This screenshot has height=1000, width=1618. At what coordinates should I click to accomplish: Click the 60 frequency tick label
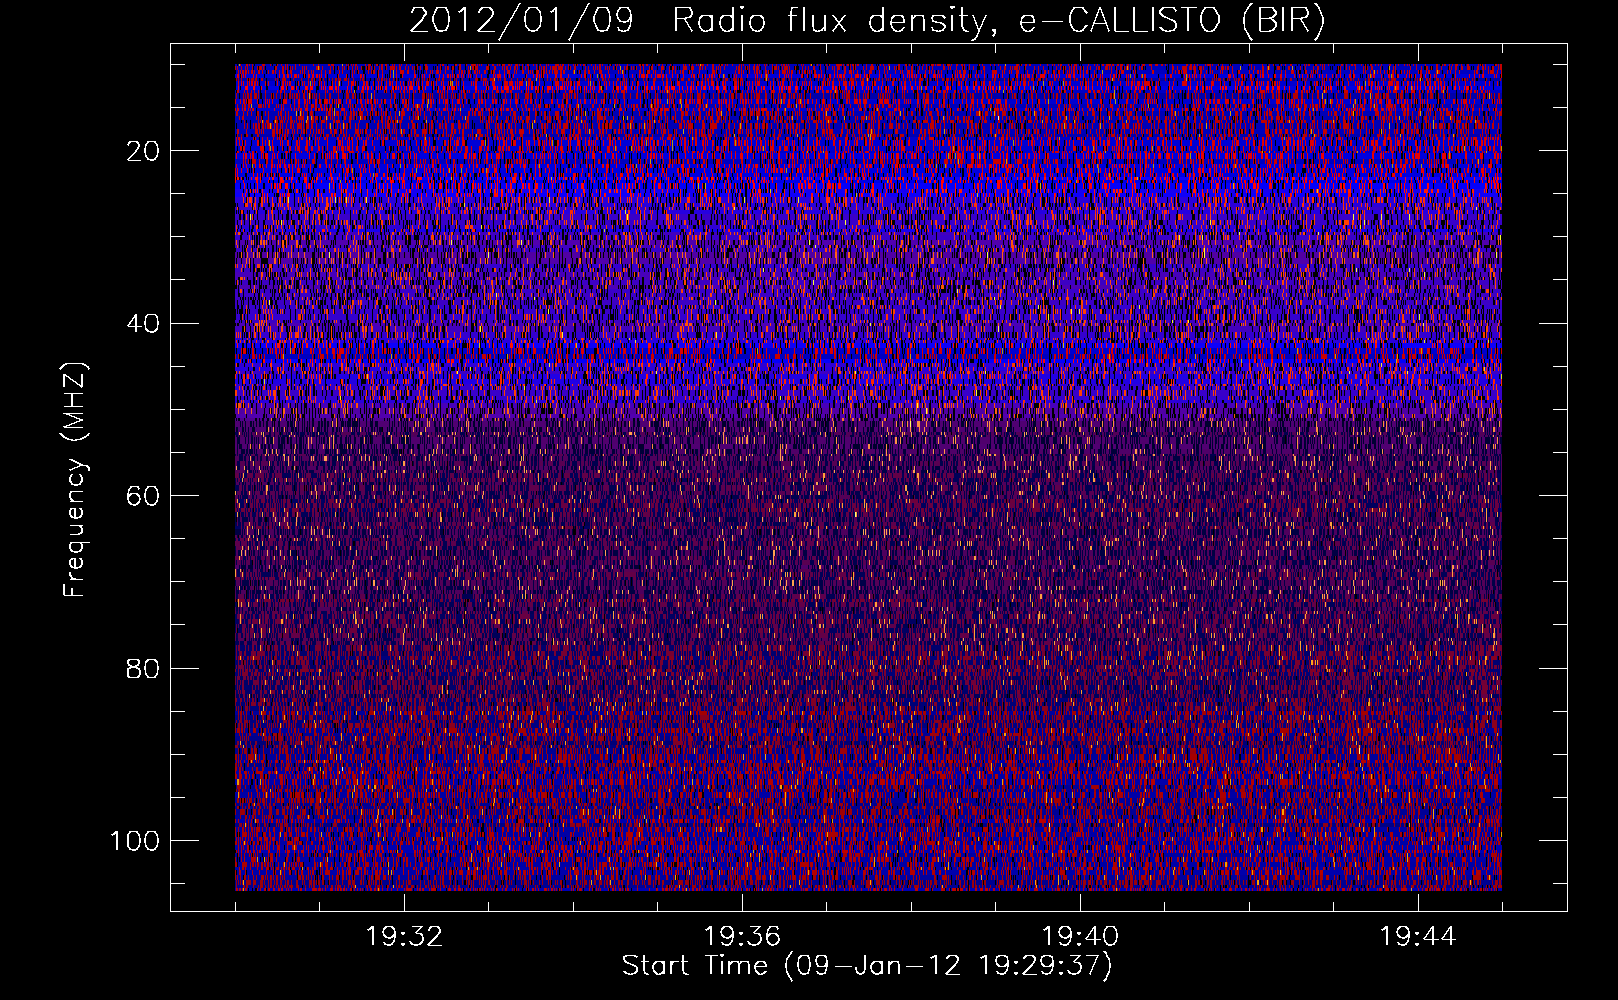pyautogui.click(x=144, y=496)
